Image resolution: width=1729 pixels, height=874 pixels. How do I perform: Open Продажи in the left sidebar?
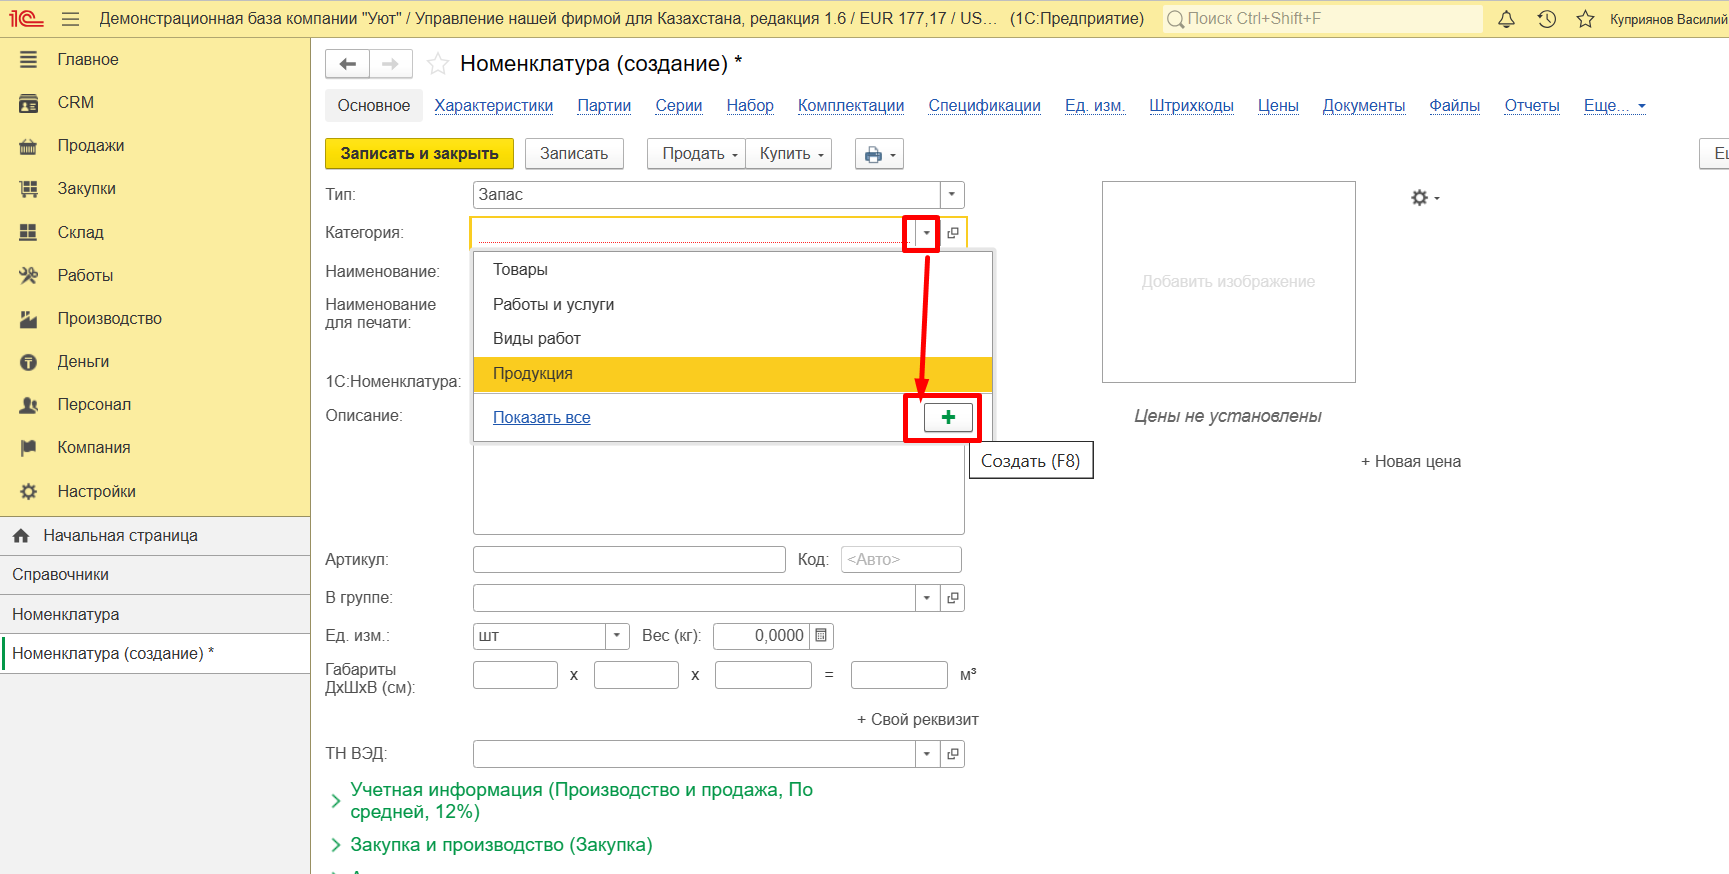pos(90,146)
